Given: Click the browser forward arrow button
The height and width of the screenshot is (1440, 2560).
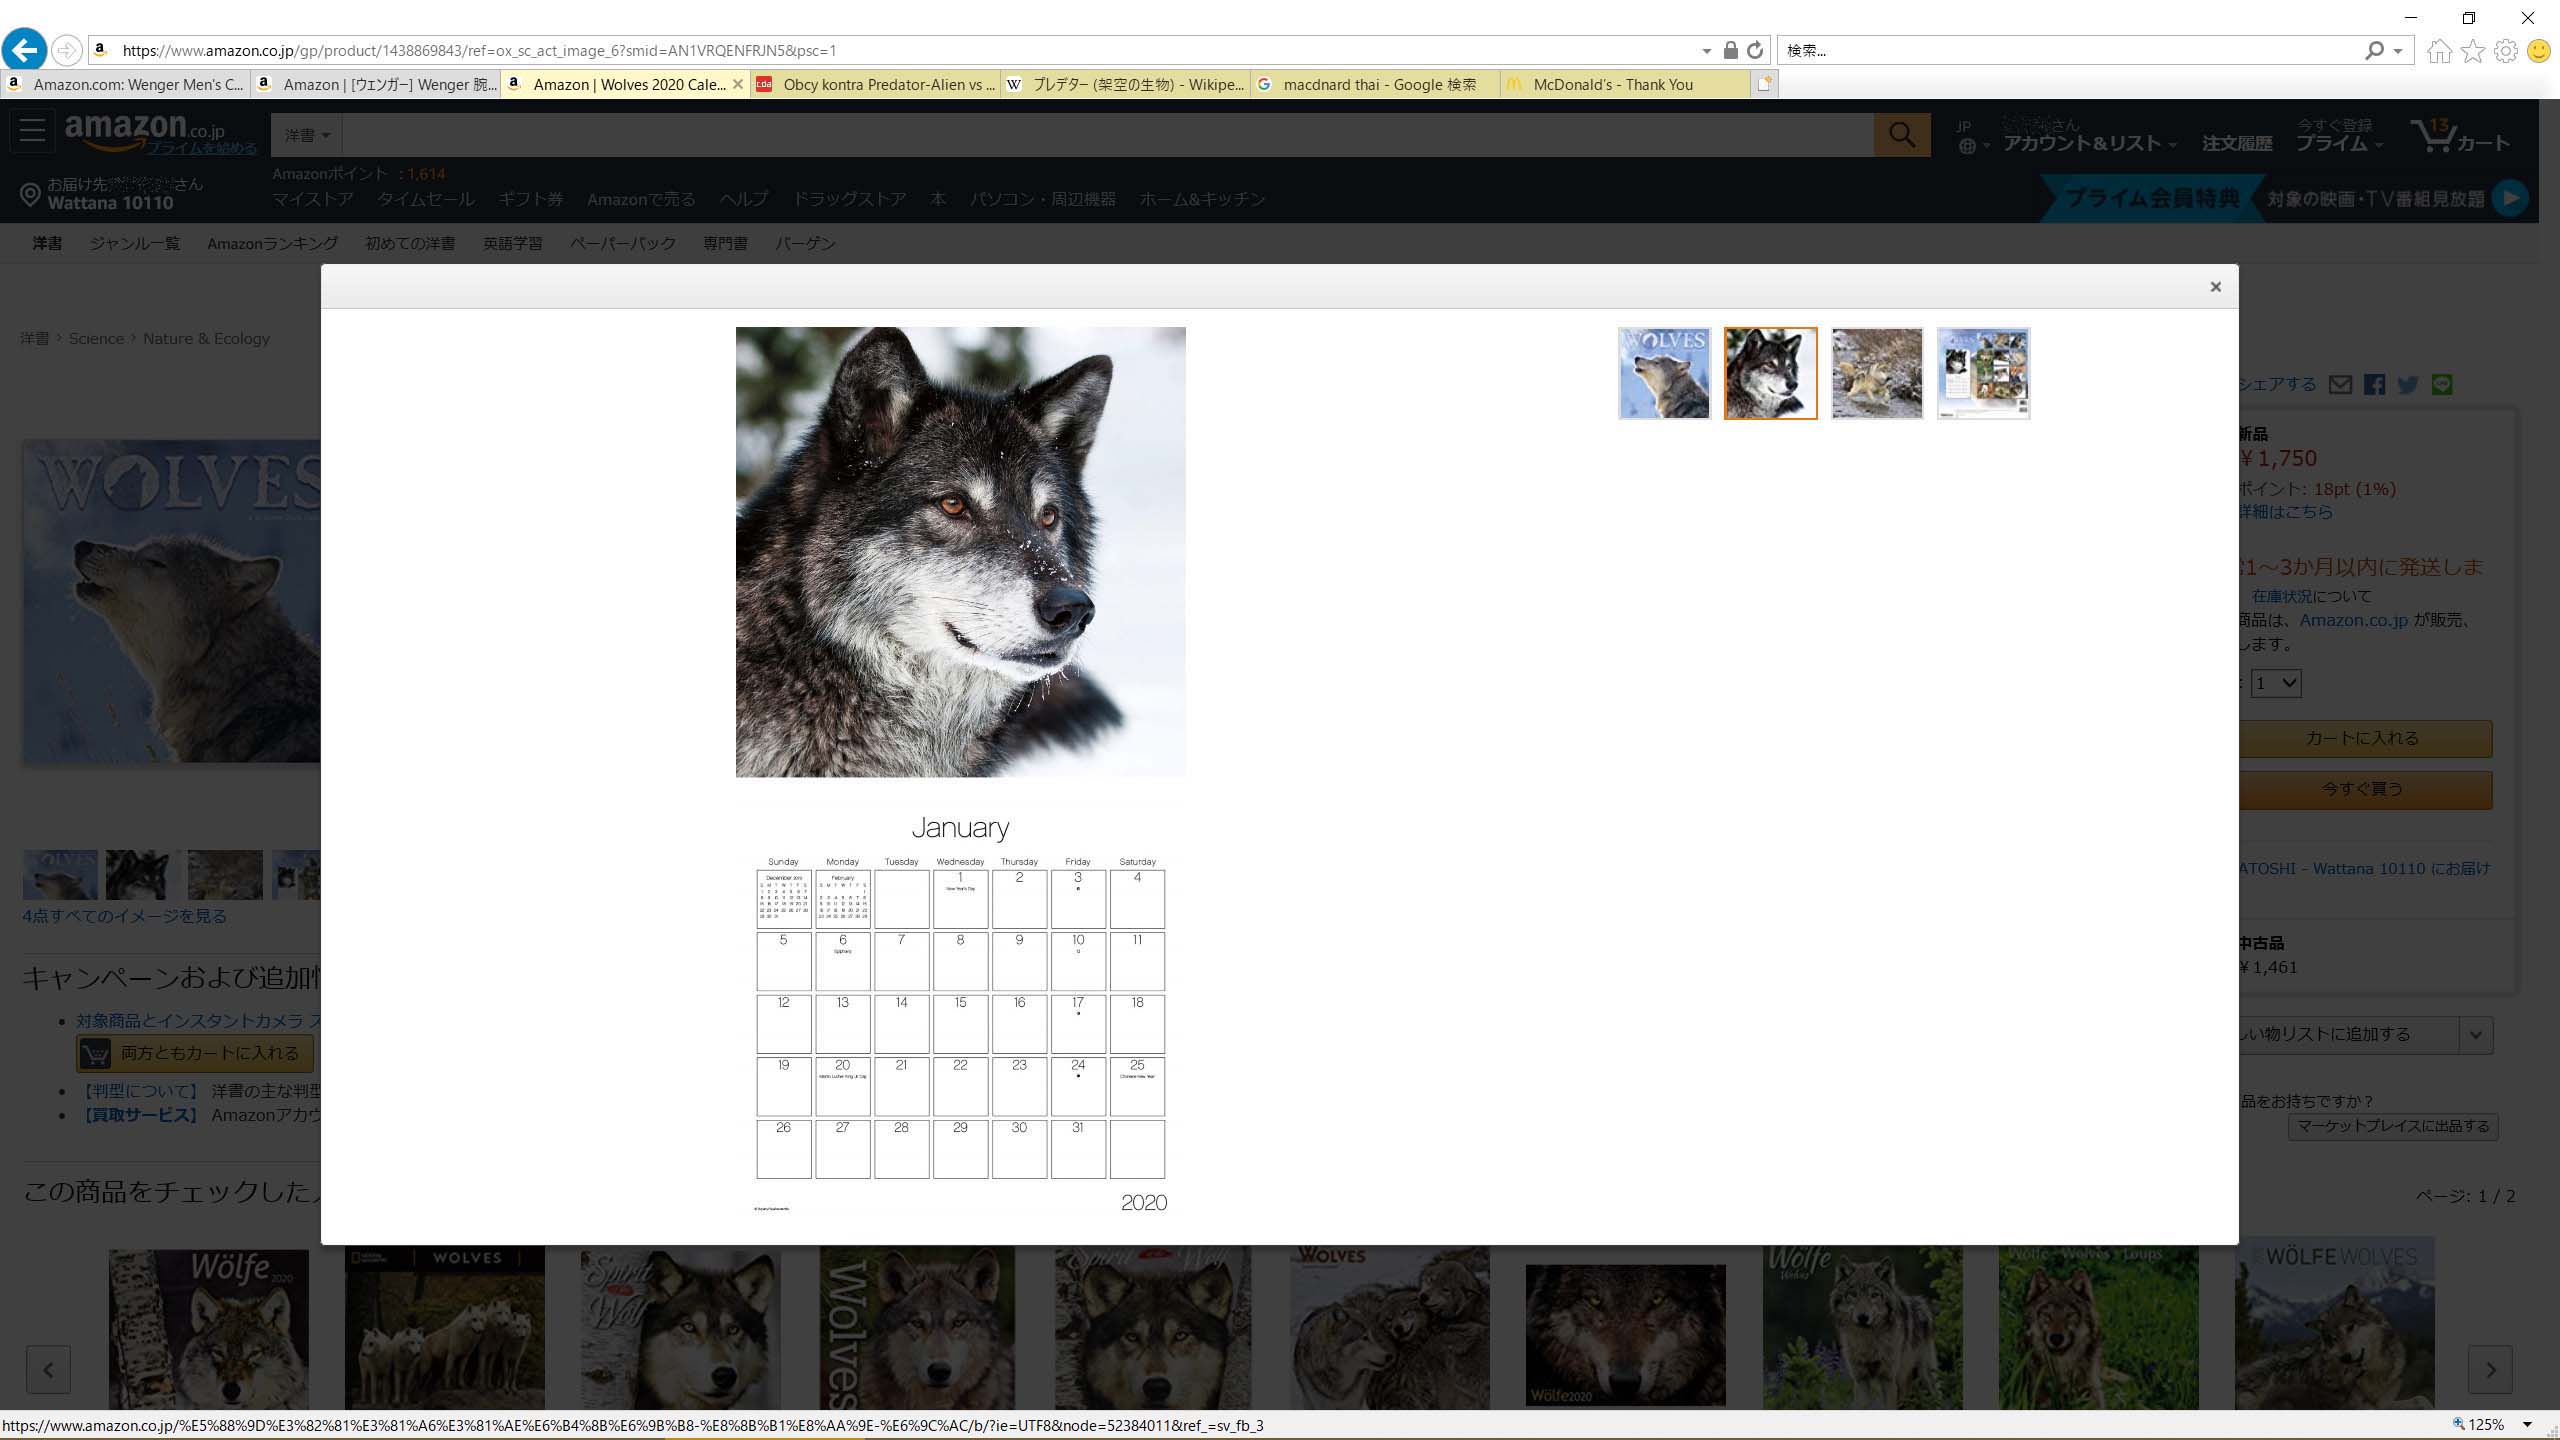Looking at the screenshot, I should (x=66, y=50).
